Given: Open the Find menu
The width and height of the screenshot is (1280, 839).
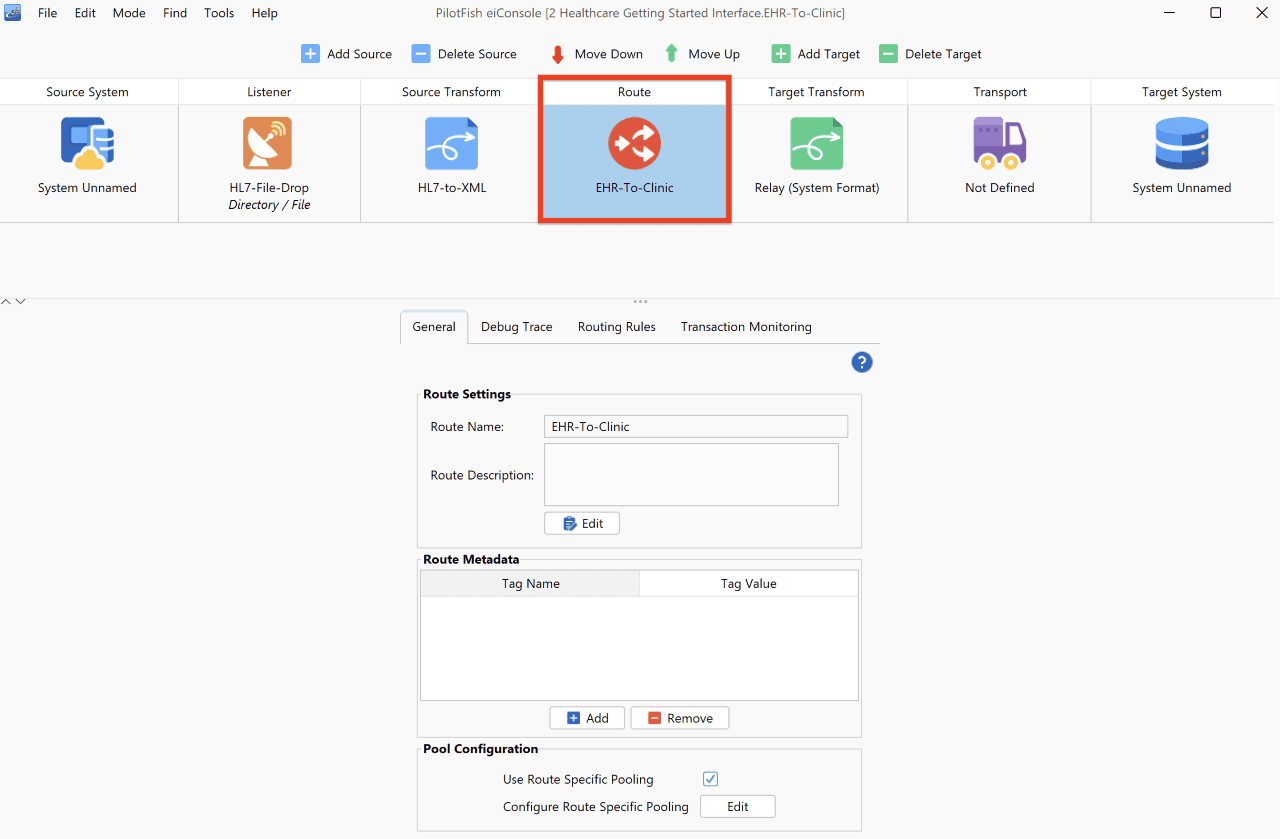Looking at the screenshot, I should [x=175, y=13].
